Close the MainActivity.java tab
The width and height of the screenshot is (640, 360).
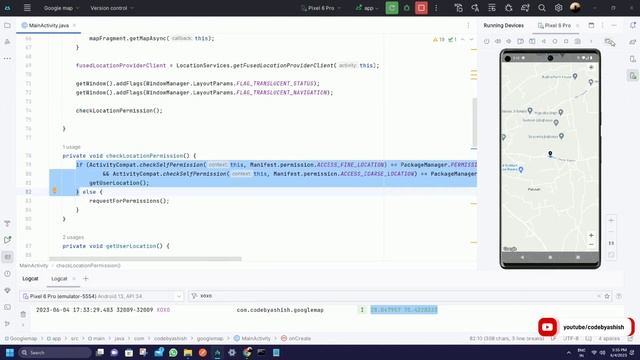pyautogui.click(x=74, y=25)
